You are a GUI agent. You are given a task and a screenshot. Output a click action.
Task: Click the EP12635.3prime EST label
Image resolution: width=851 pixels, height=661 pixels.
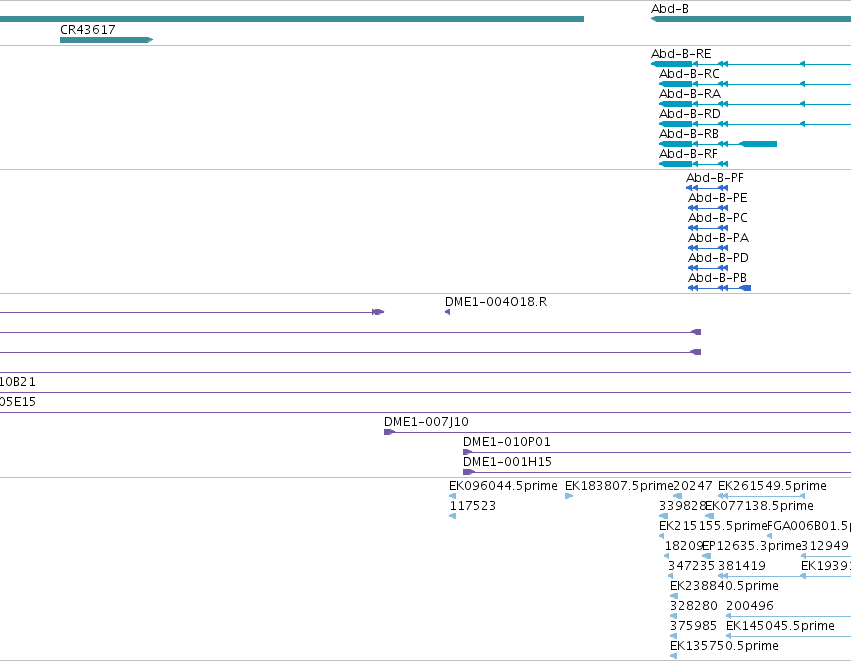pyautogui.click(x=752, y=546)
